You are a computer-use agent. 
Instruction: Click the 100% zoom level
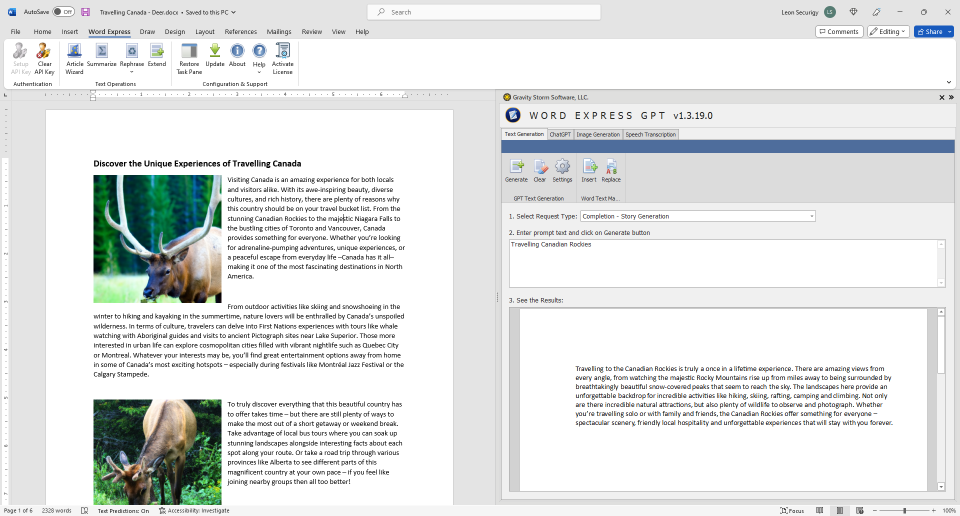click(x=949, y=510)
